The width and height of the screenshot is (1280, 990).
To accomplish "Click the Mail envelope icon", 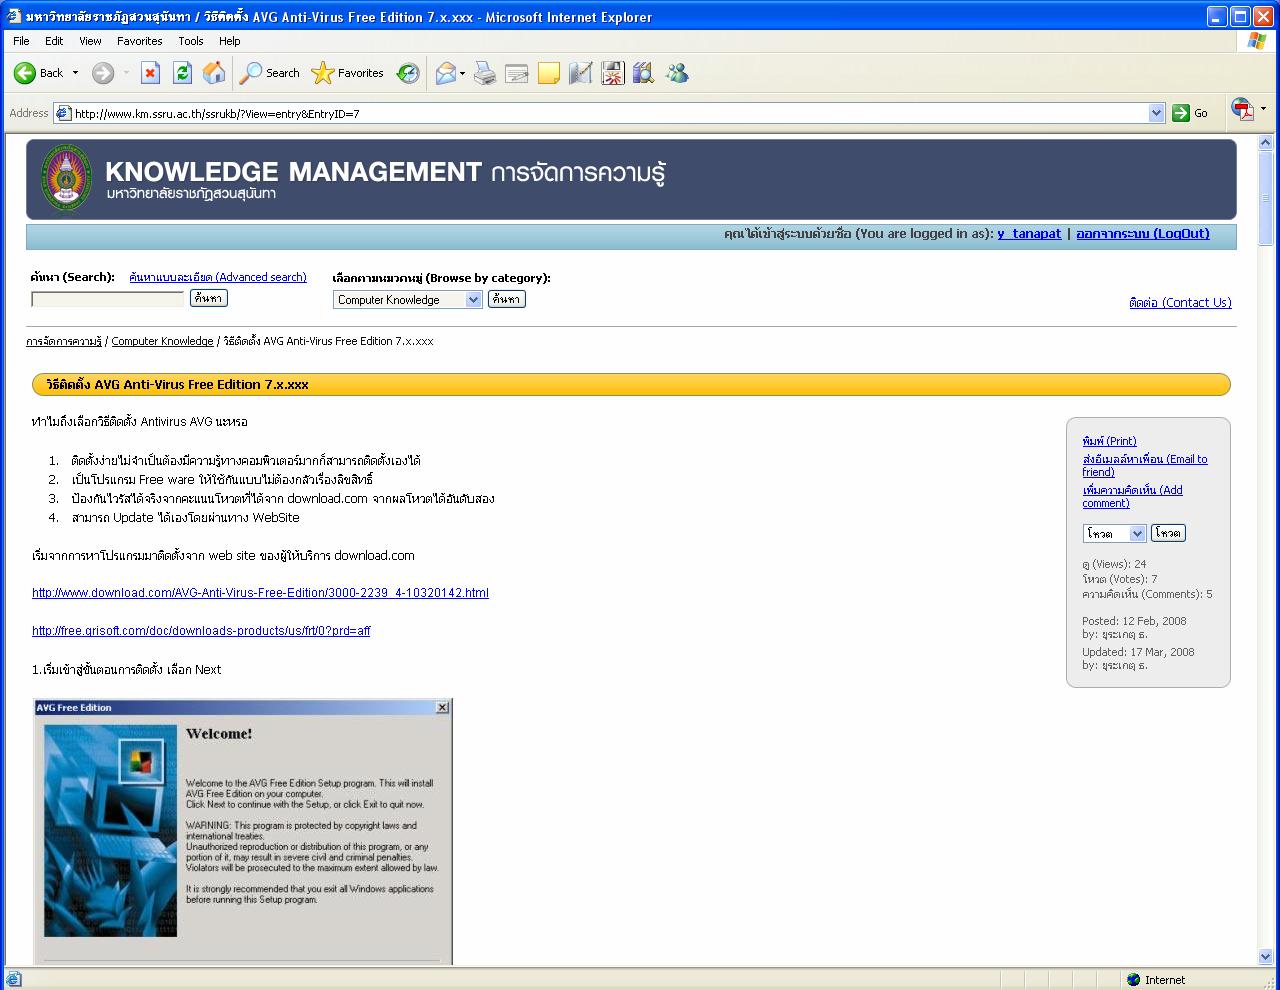I will (445, 73).
